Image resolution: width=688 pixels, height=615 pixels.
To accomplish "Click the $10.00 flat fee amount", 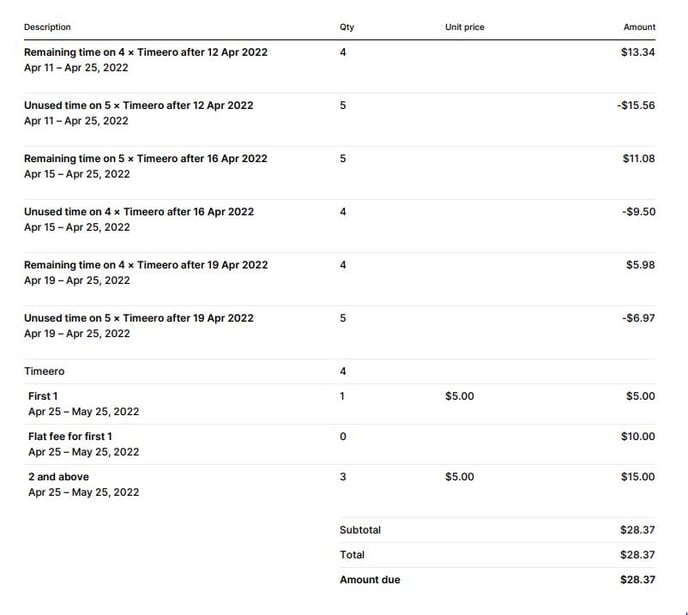I will pos(638,436).
